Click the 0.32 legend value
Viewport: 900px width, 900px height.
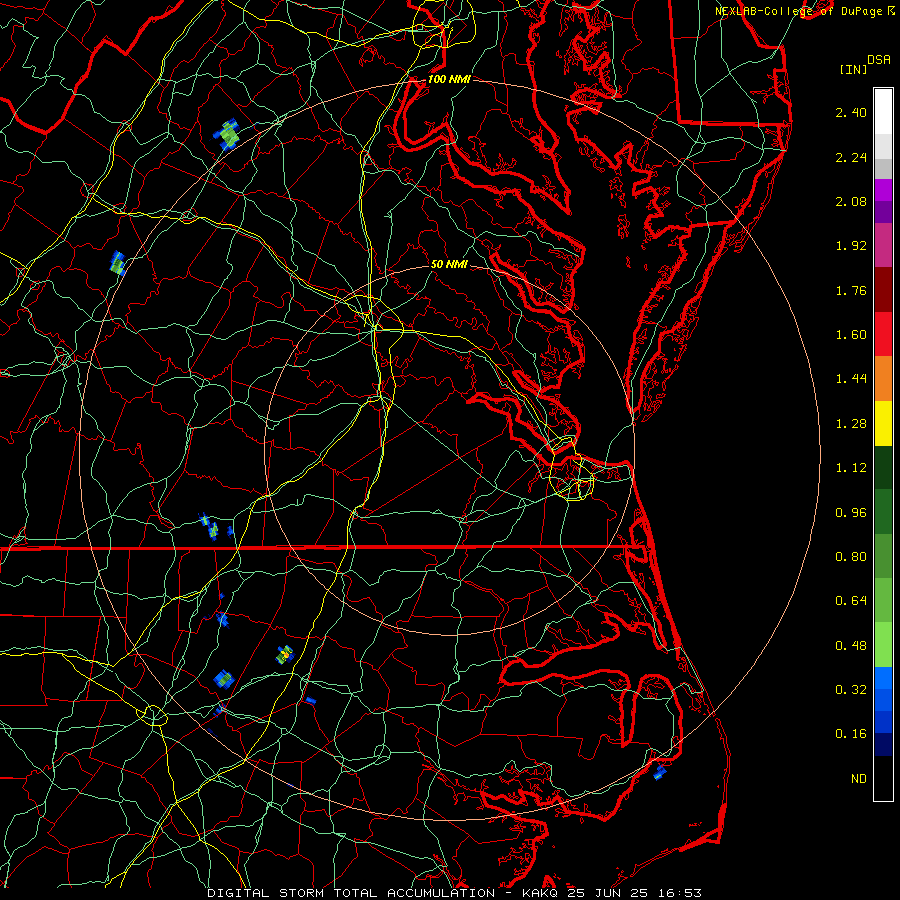851,690
